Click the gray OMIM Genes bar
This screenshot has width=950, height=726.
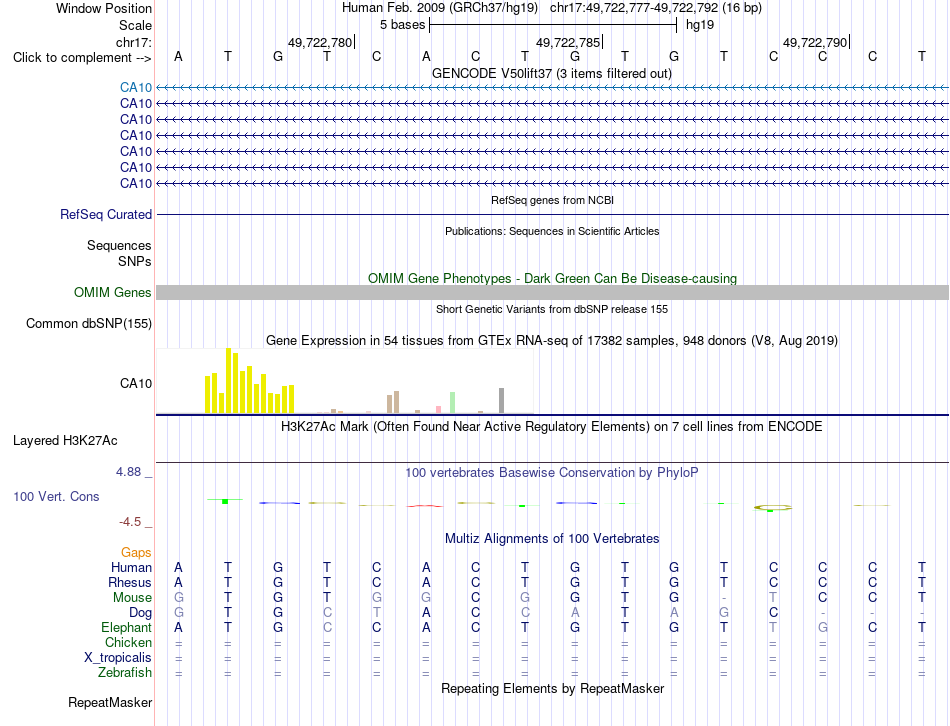click(552, 293)
